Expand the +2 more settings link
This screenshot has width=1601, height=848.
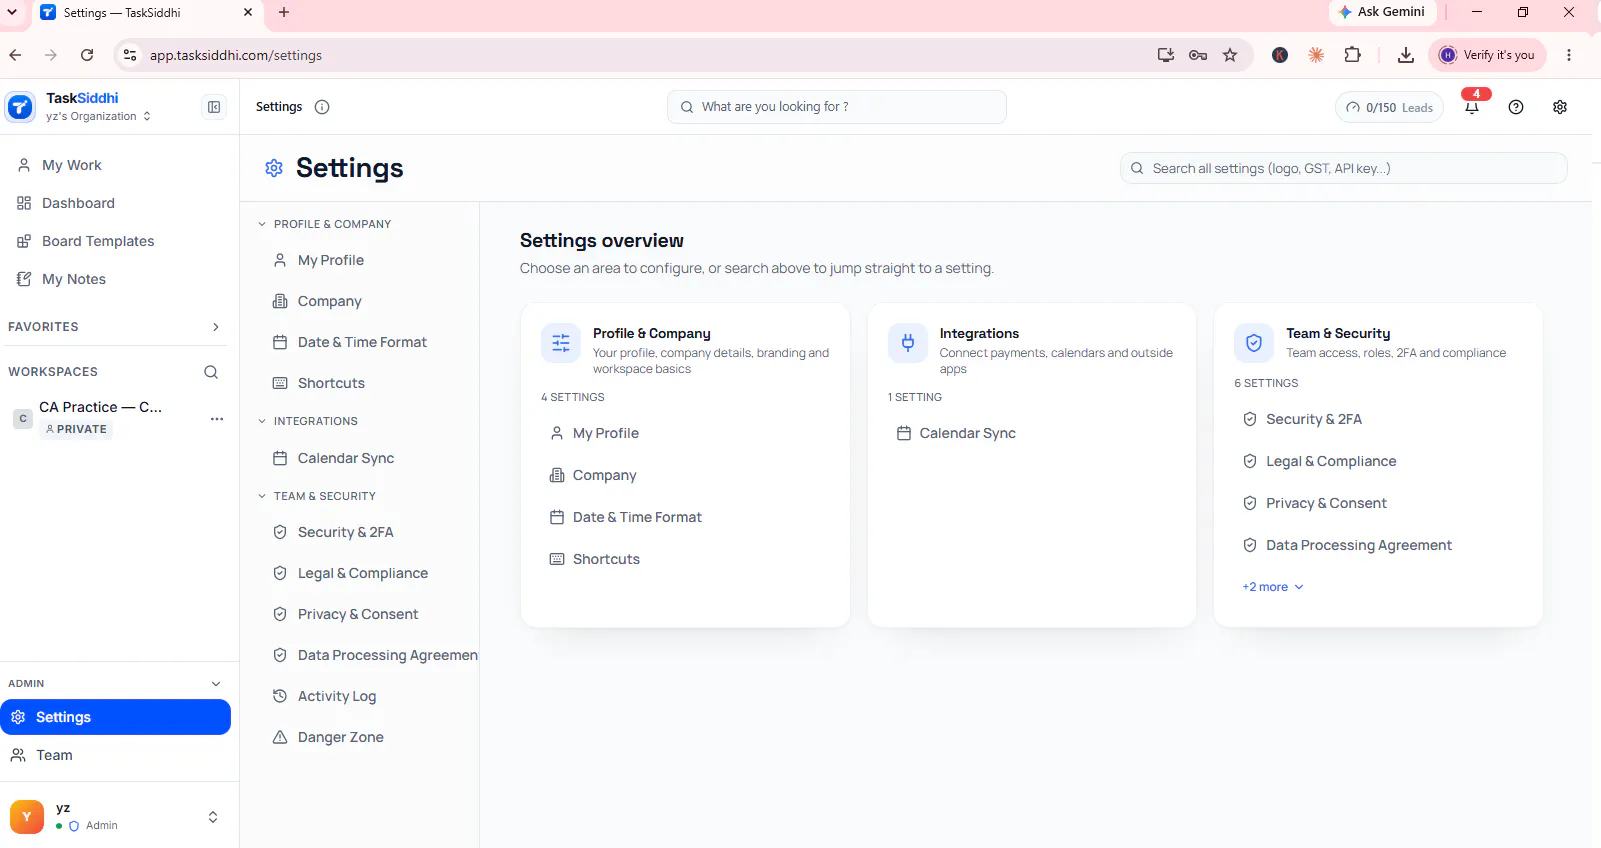(1273, 587)
